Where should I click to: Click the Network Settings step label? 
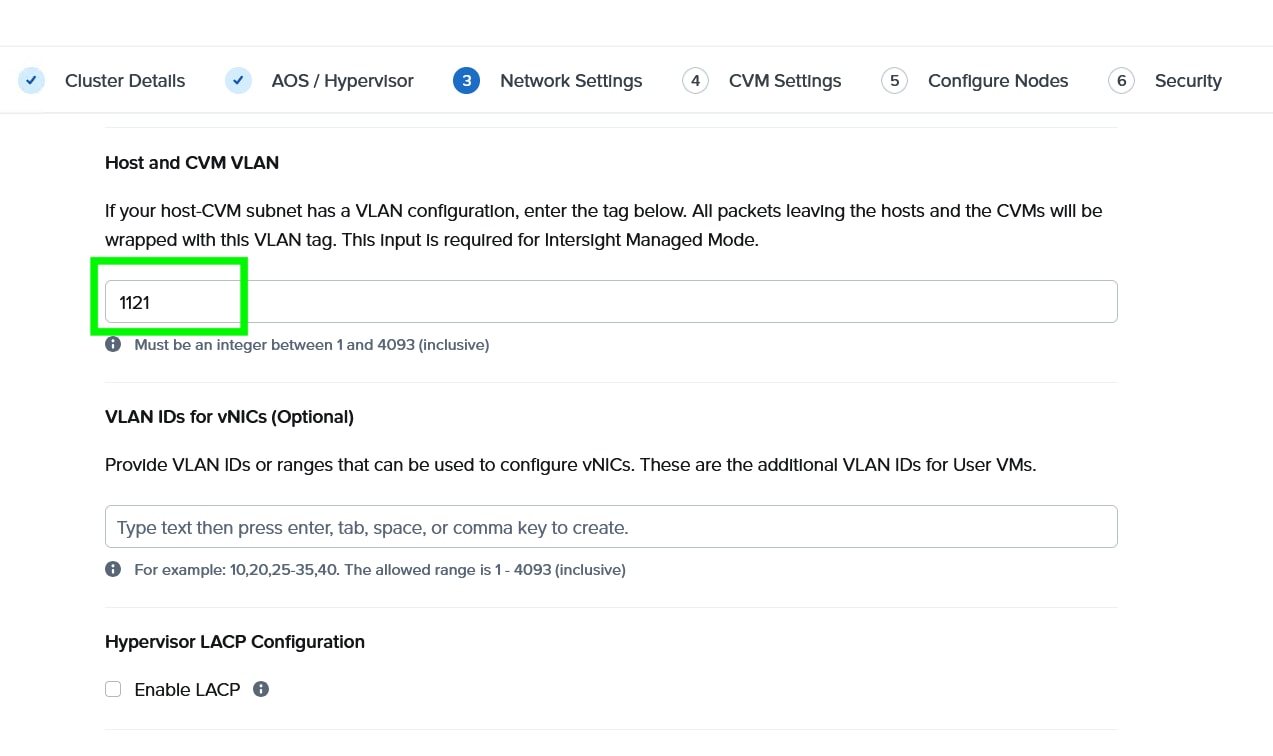[571, 80]
